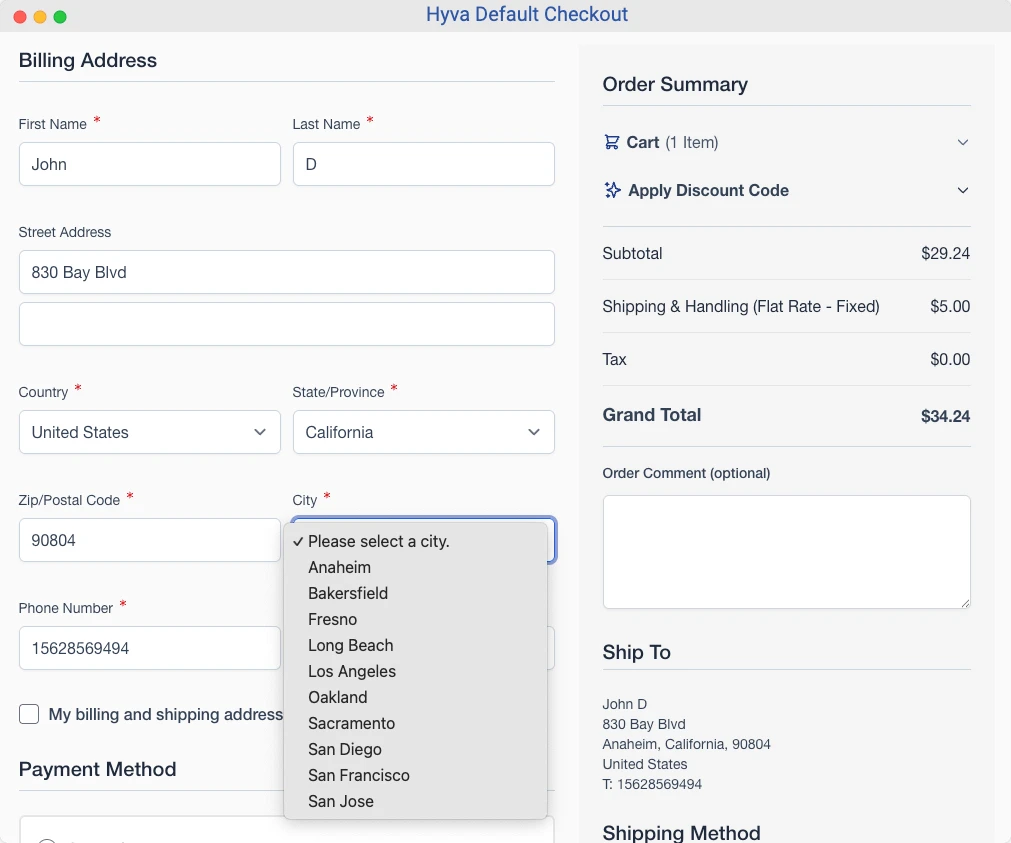Click the shopping cart icon in Order Summary

pyautogui.click(x=611, y=142)
